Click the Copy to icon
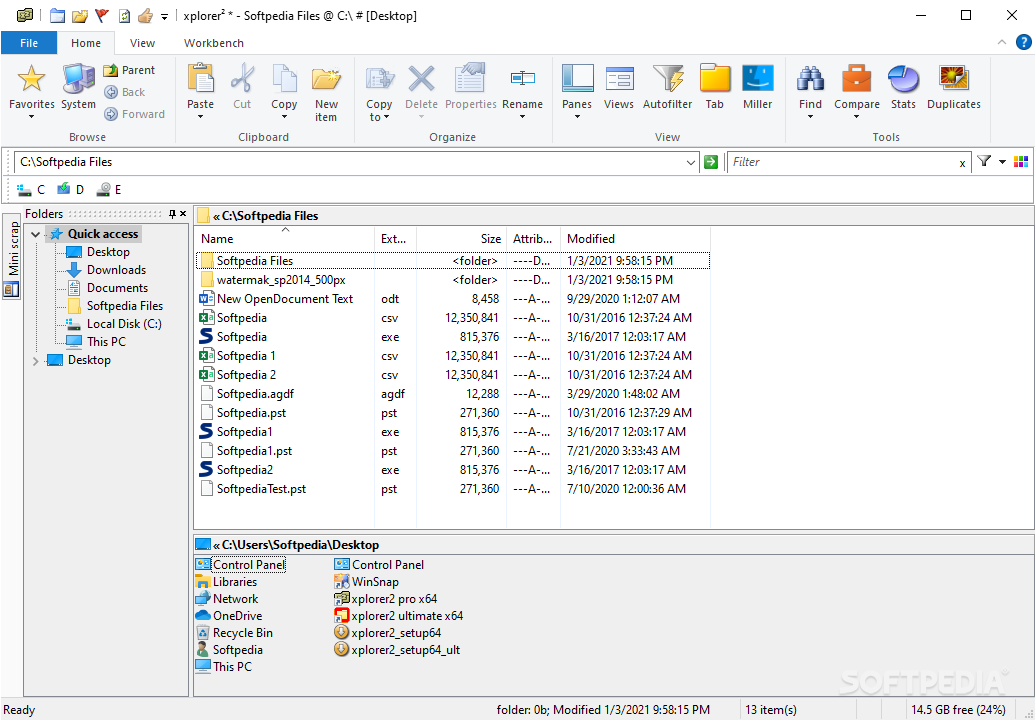 pyautogui.click(x=379, y=79)
